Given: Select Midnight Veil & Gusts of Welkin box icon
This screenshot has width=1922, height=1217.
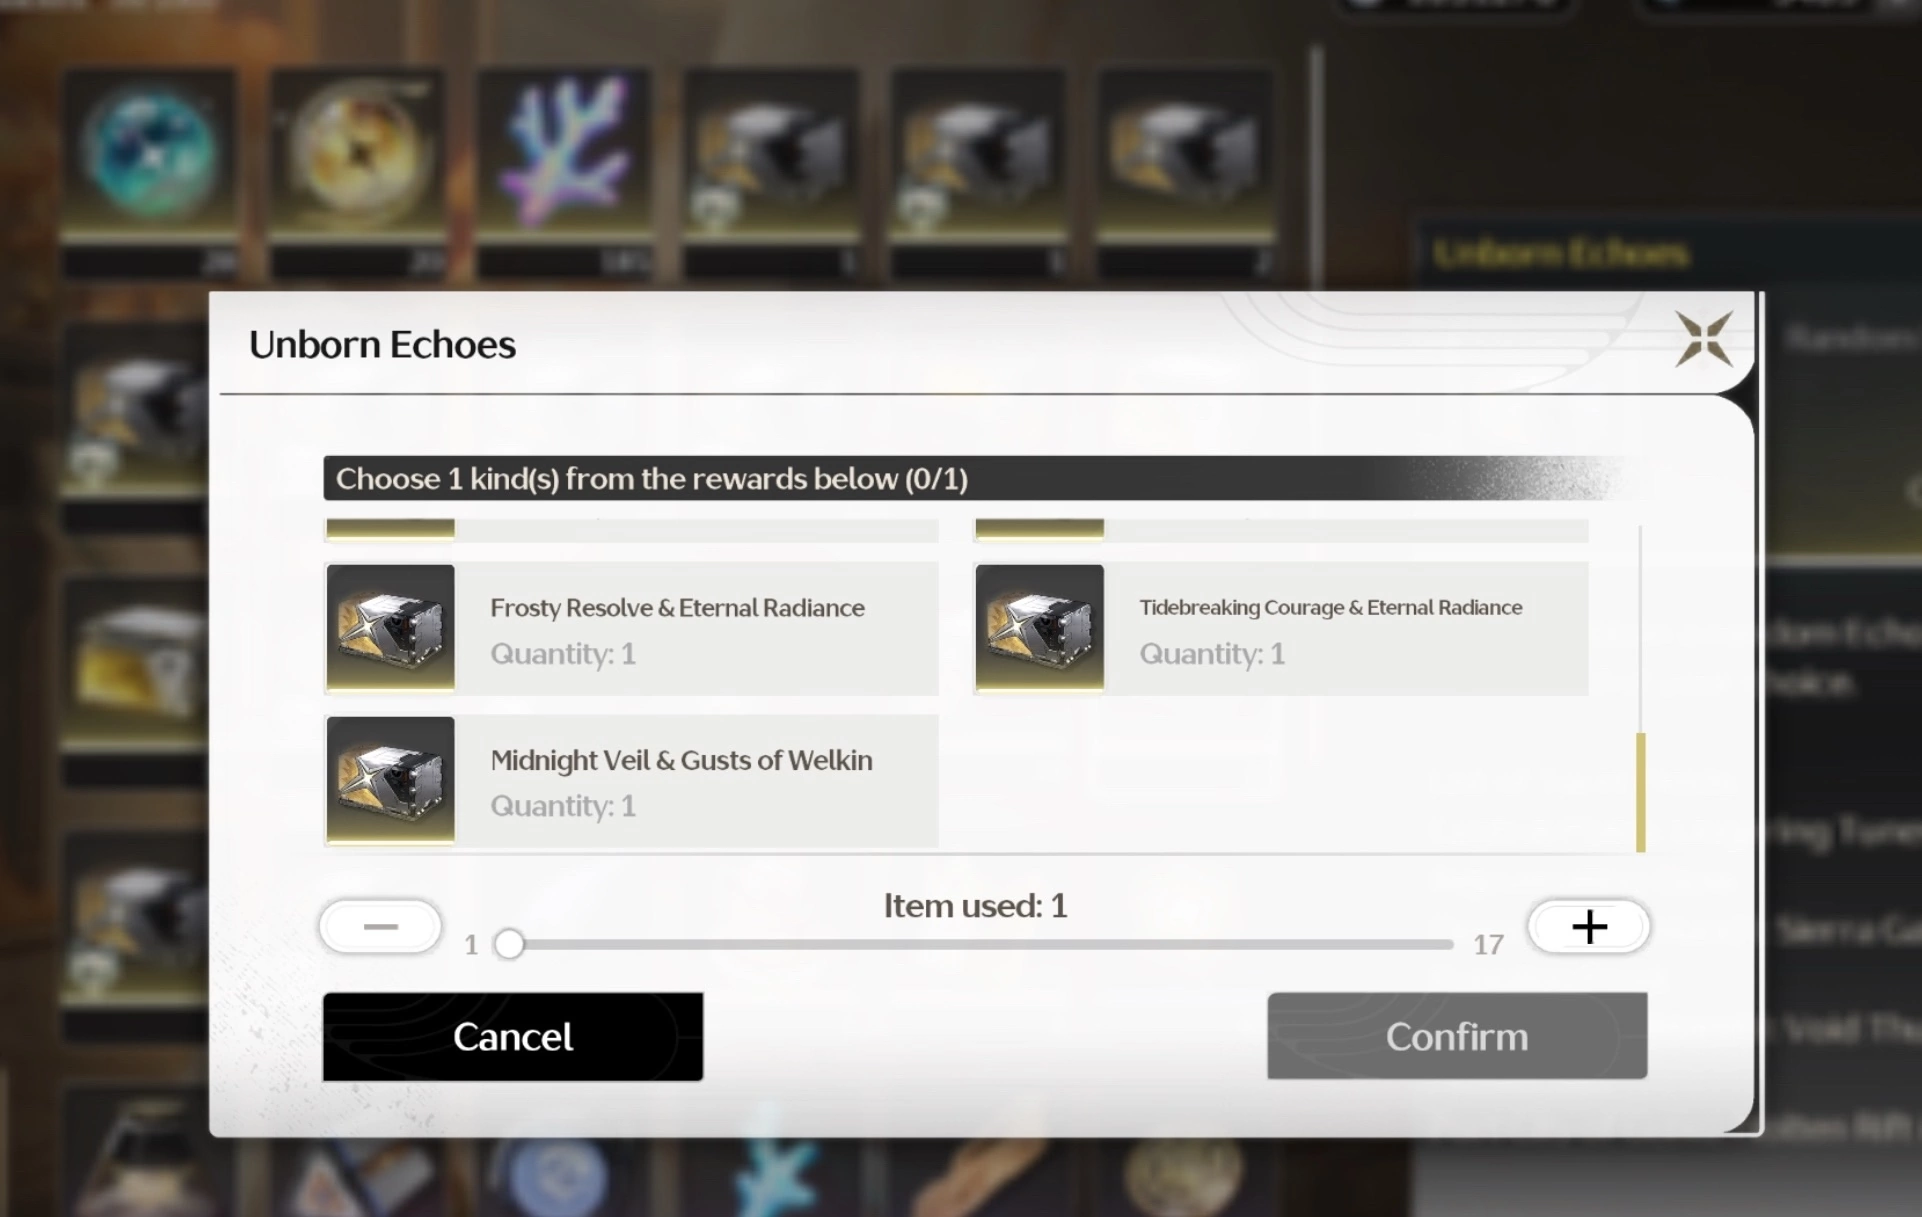Looking at the screenshot, I should [391, 779].
